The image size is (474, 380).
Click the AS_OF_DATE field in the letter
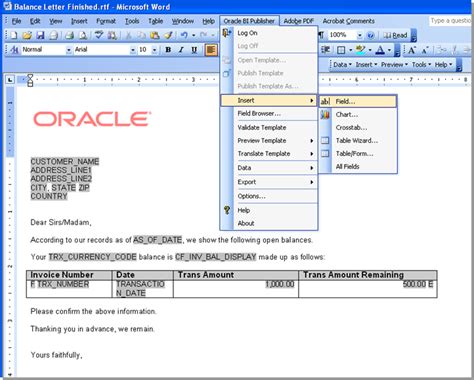click(157, 240)
